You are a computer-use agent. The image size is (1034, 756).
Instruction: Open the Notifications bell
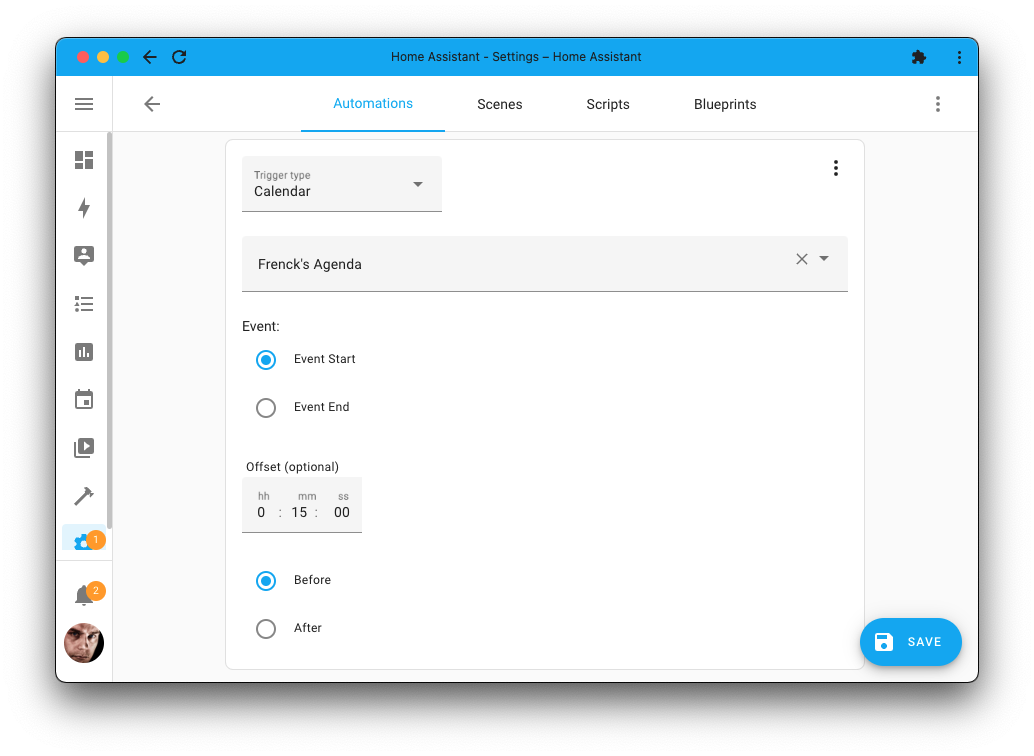click(x=84, y=591)
